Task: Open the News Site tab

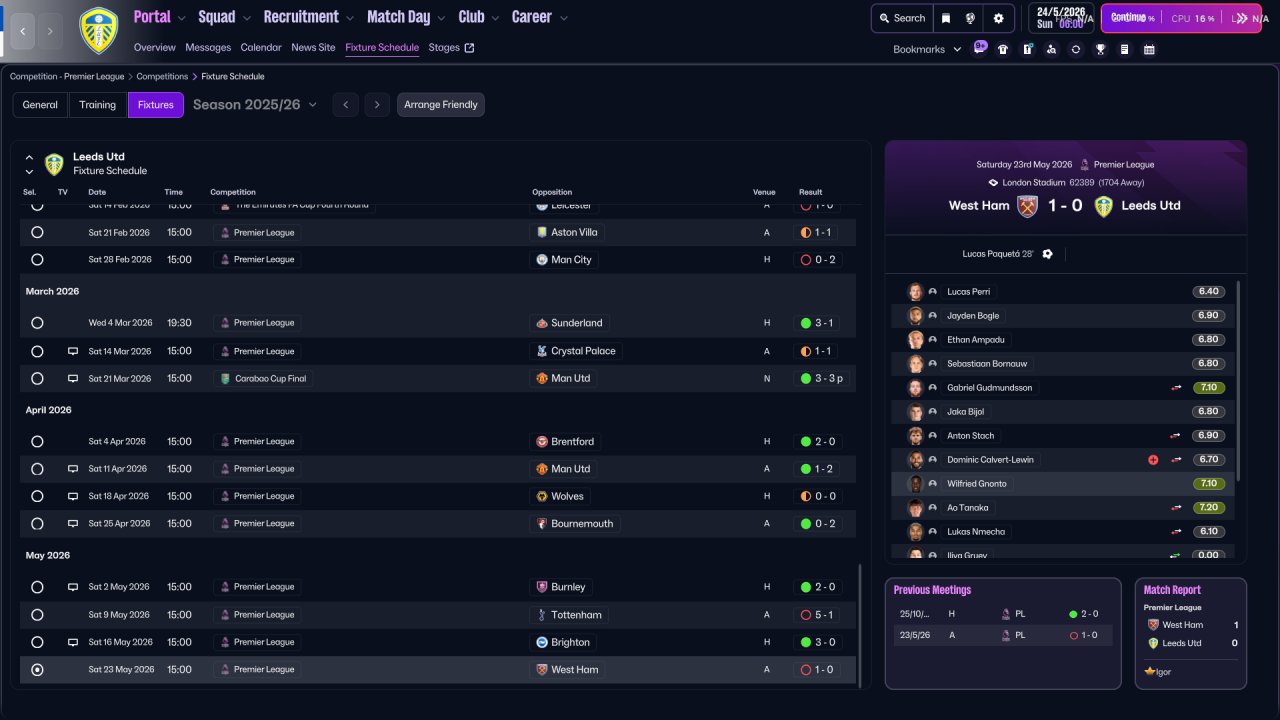Action: (x=313, y=47)
